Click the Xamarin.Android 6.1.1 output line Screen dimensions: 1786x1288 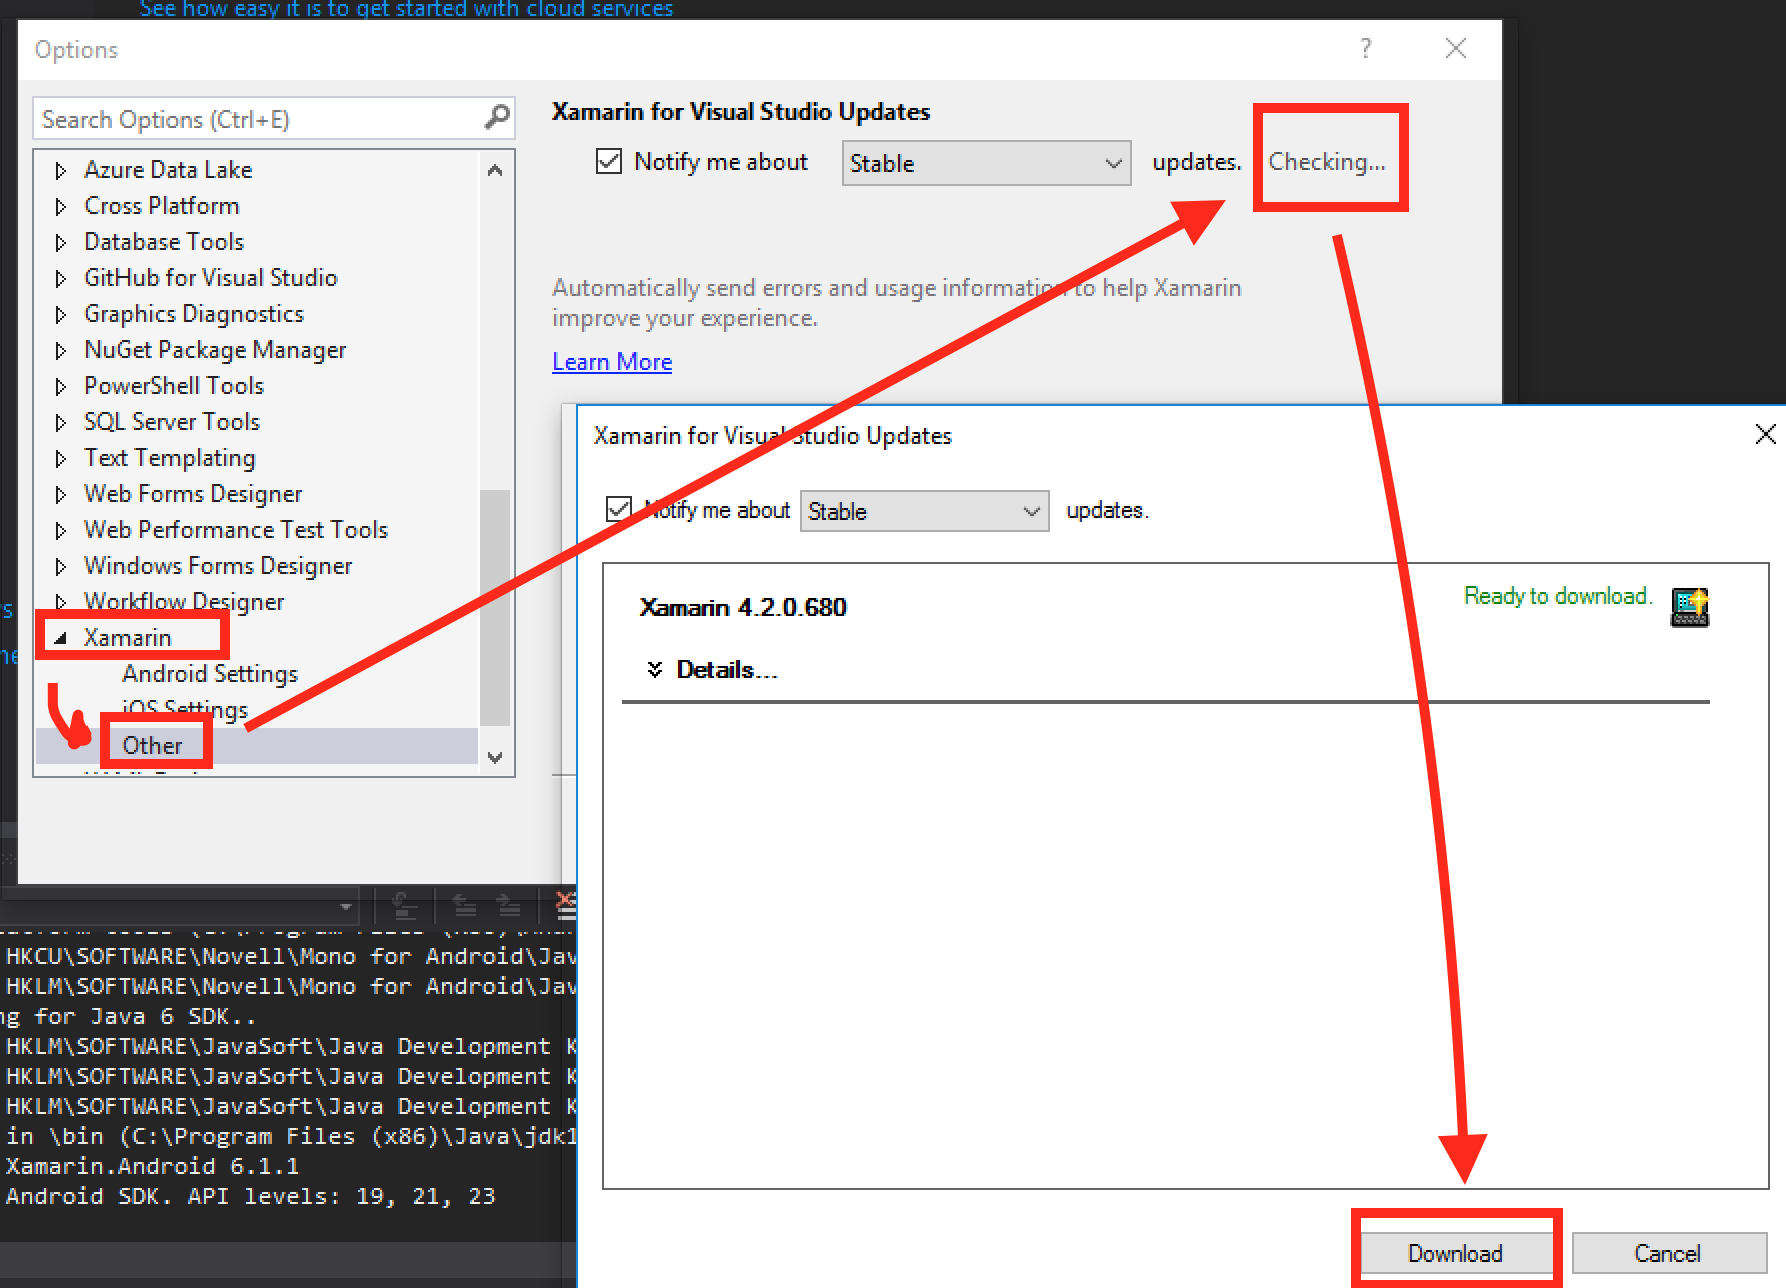tap(152, 1166)
